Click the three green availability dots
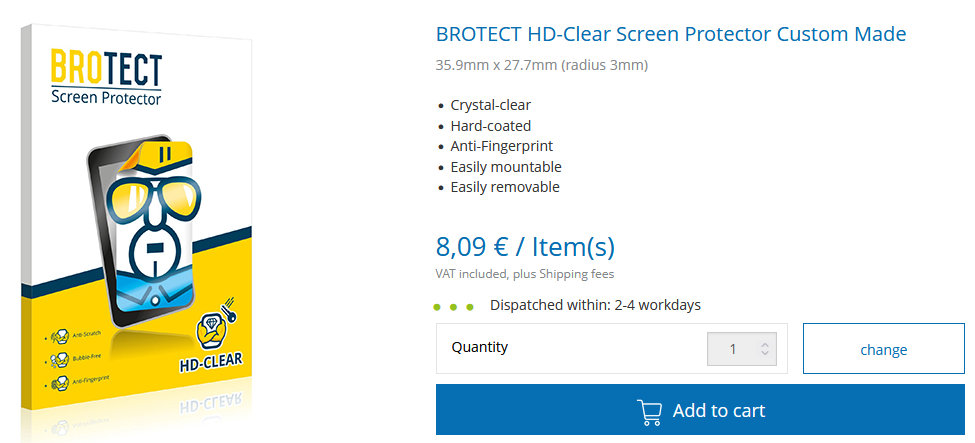The width and height of the screenshot is (975, 443). [x=454, y=307]
